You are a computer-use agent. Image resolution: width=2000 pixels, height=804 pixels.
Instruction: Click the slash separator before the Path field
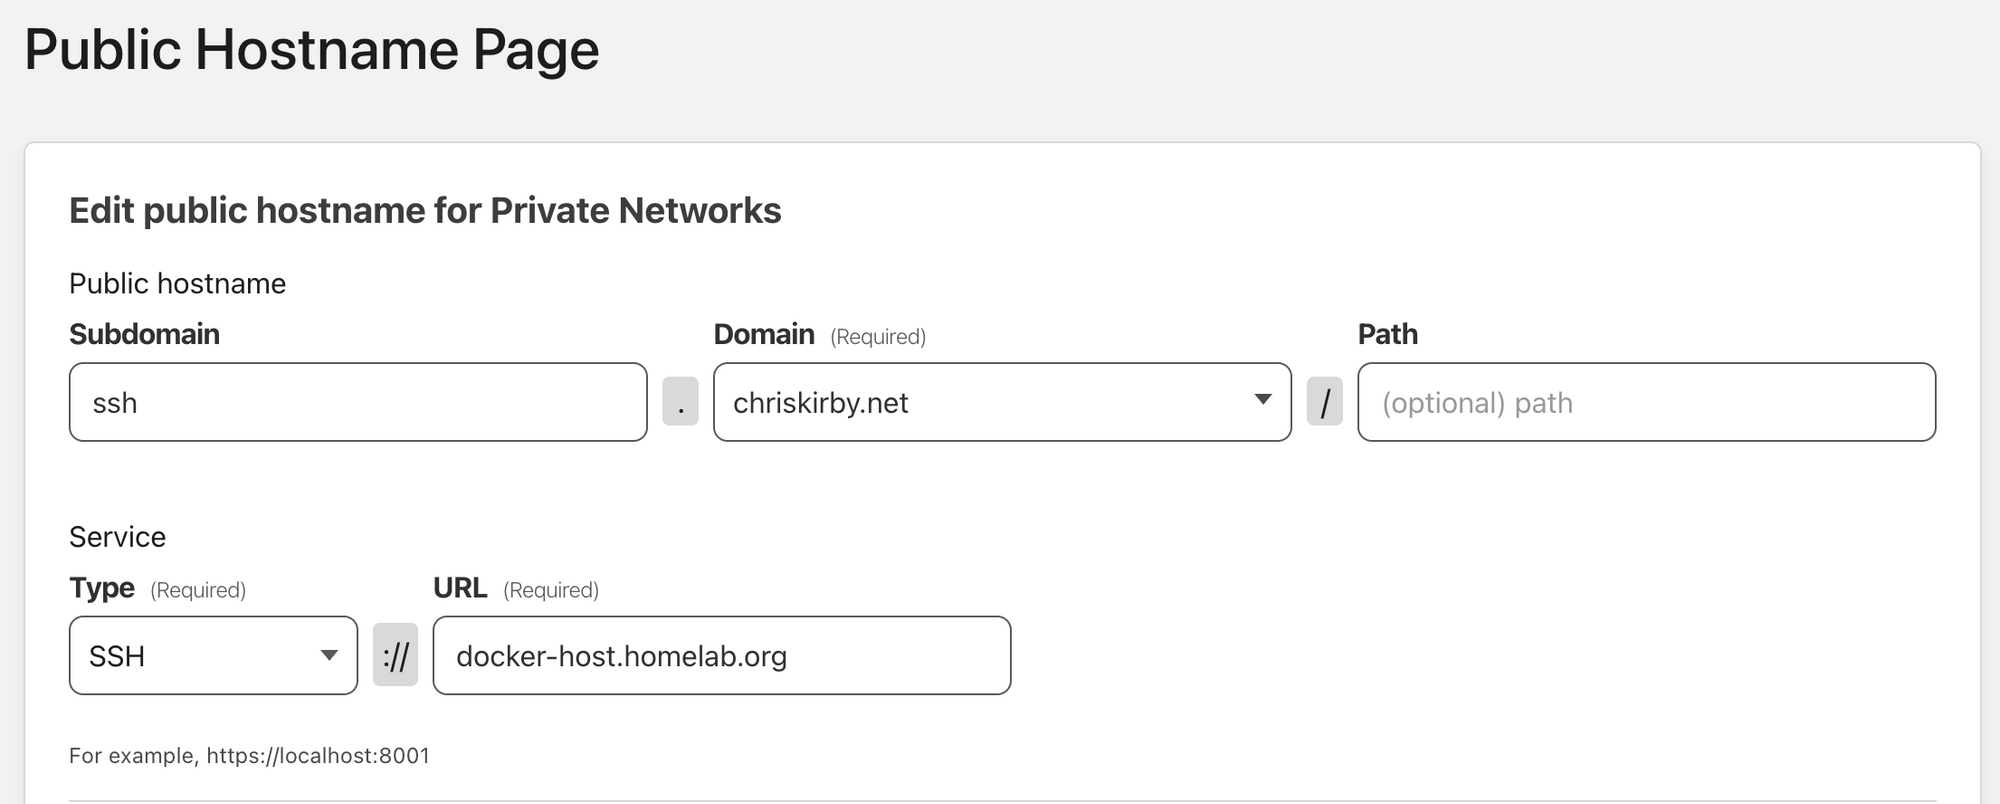(1324, 402)
